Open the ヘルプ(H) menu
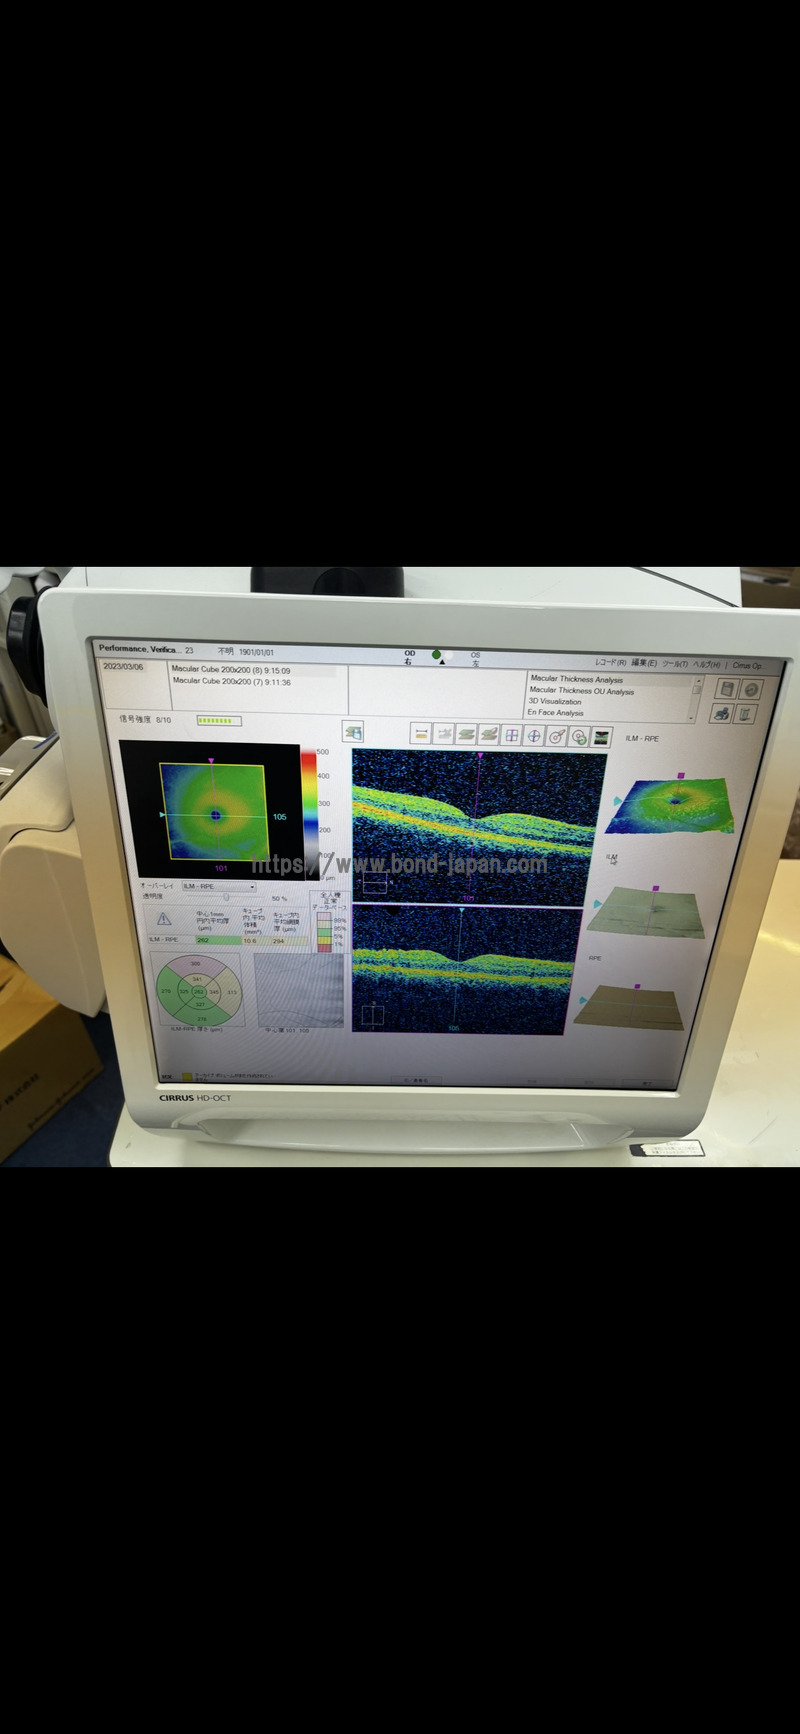 coord(706,664)
